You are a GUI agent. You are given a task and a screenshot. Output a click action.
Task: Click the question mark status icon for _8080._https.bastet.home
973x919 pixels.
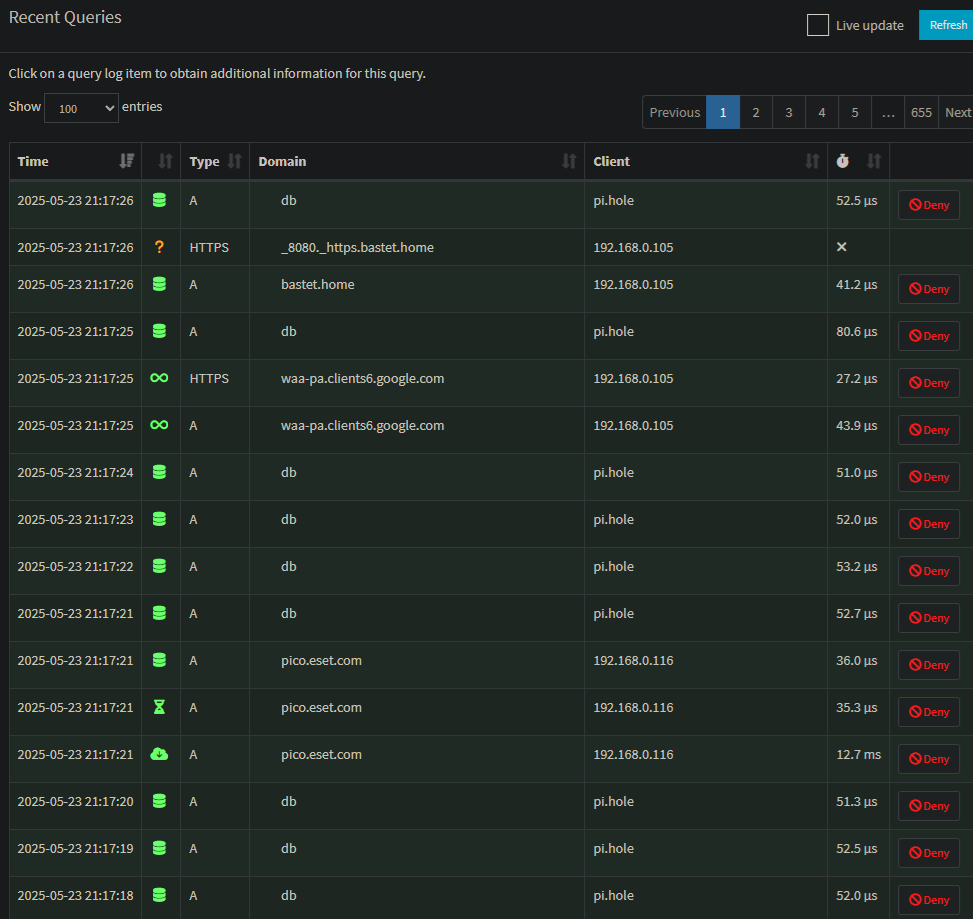(x=159, y=247)
